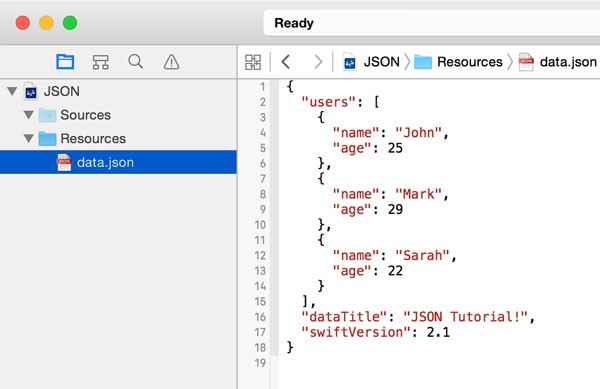
Task: Click "name" key on line 12
Action: (x=356, y=256)
